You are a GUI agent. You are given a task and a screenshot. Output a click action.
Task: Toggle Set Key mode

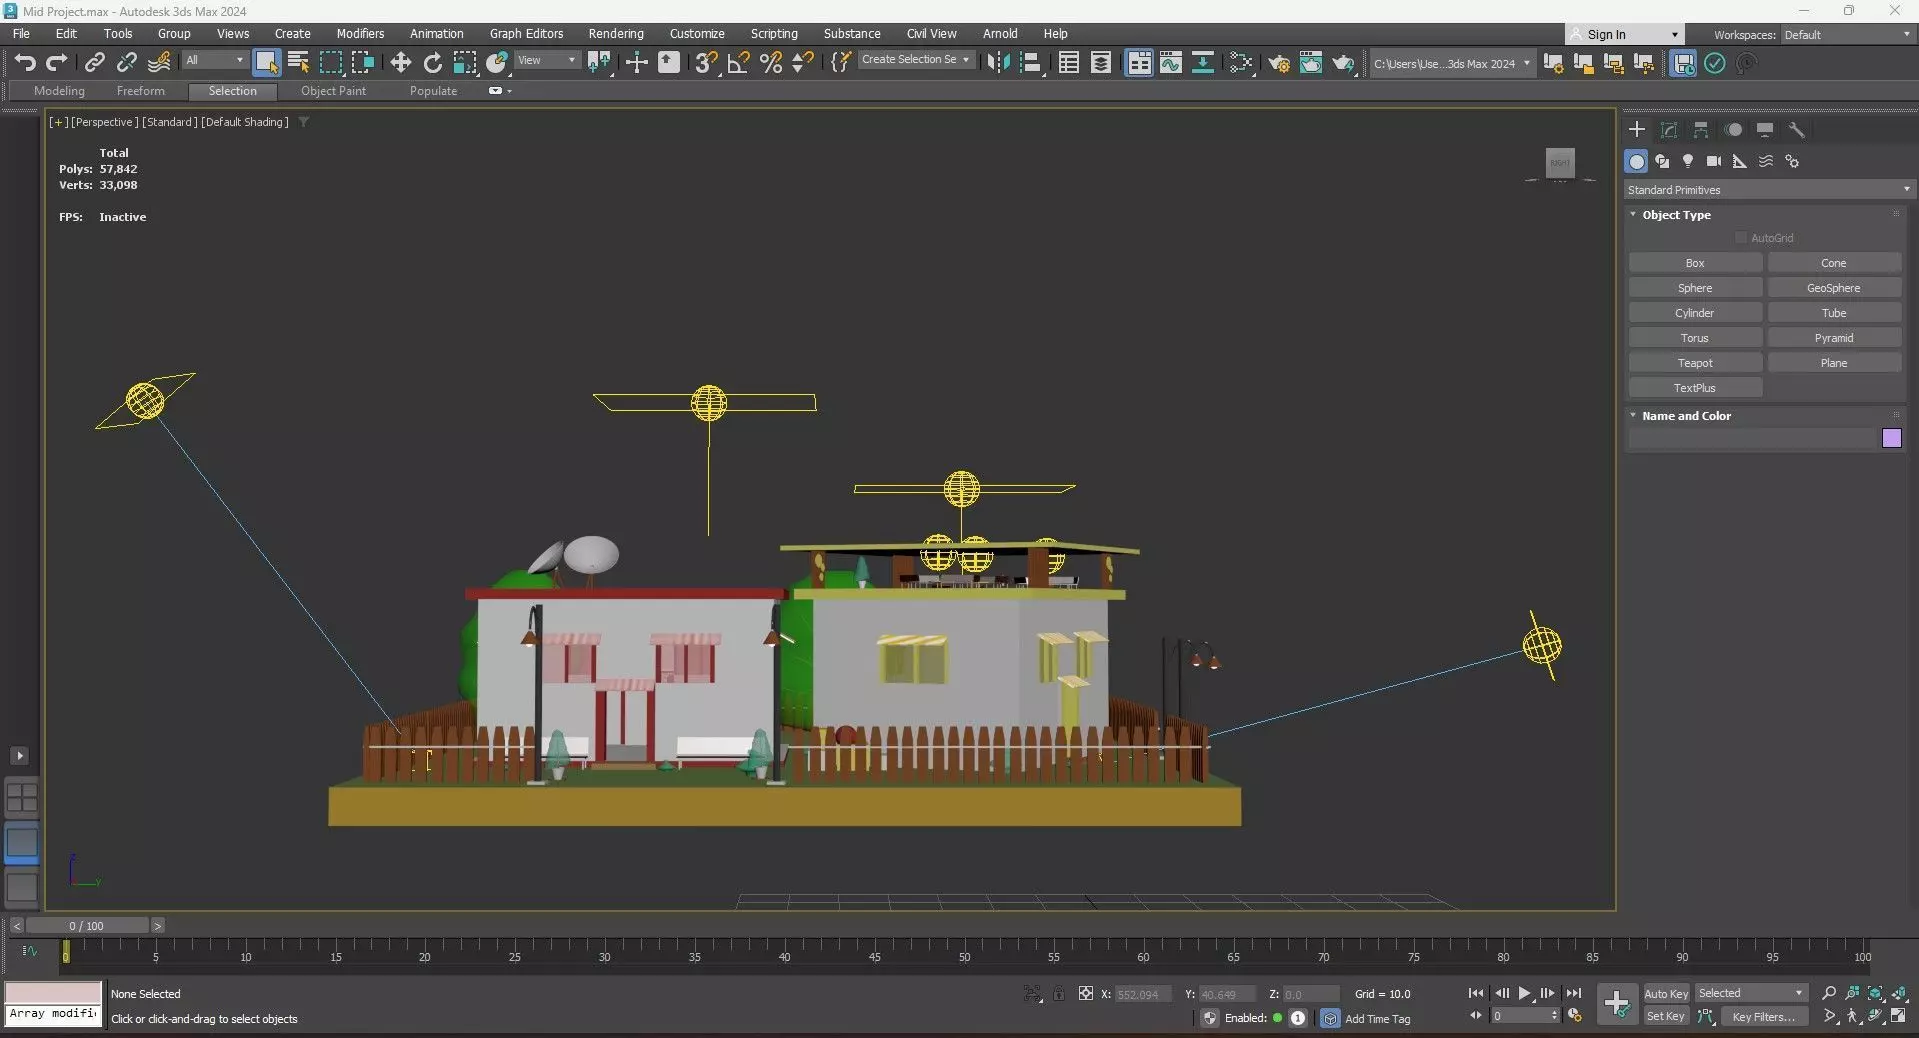pyautogui.click(x=1665, y=1016)
